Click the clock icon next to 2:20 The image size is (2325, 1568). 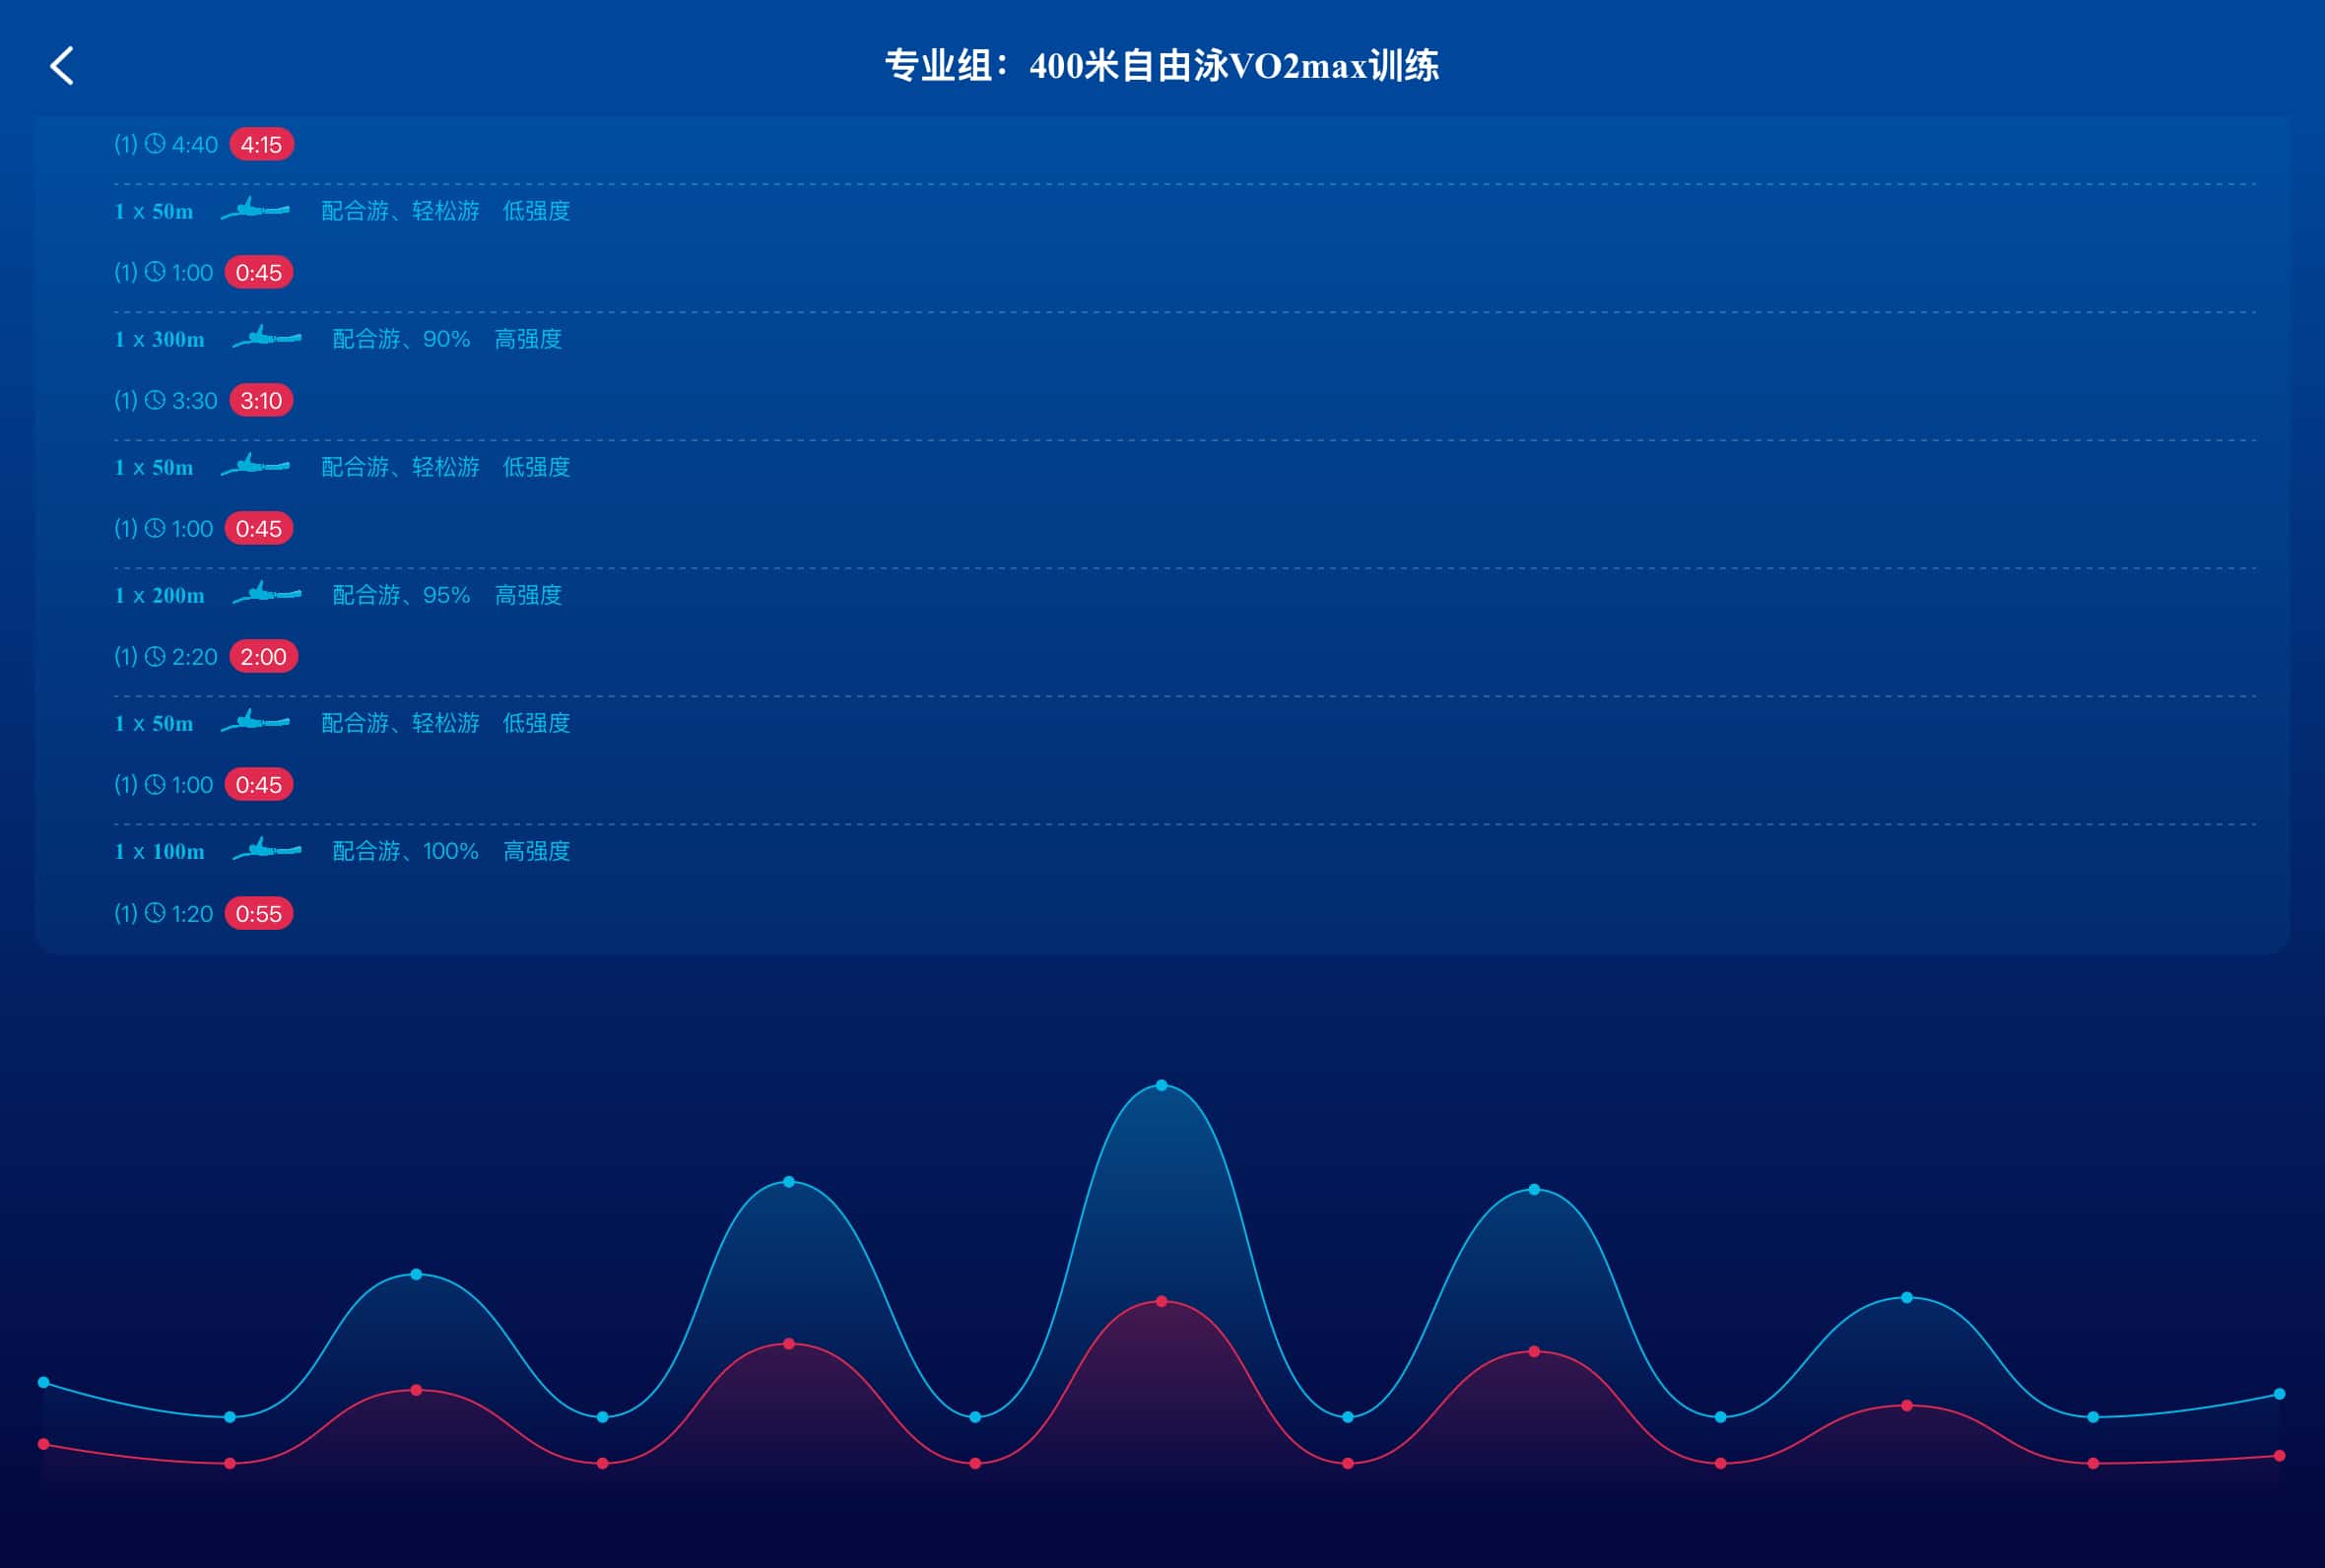(x=155, y=656)
